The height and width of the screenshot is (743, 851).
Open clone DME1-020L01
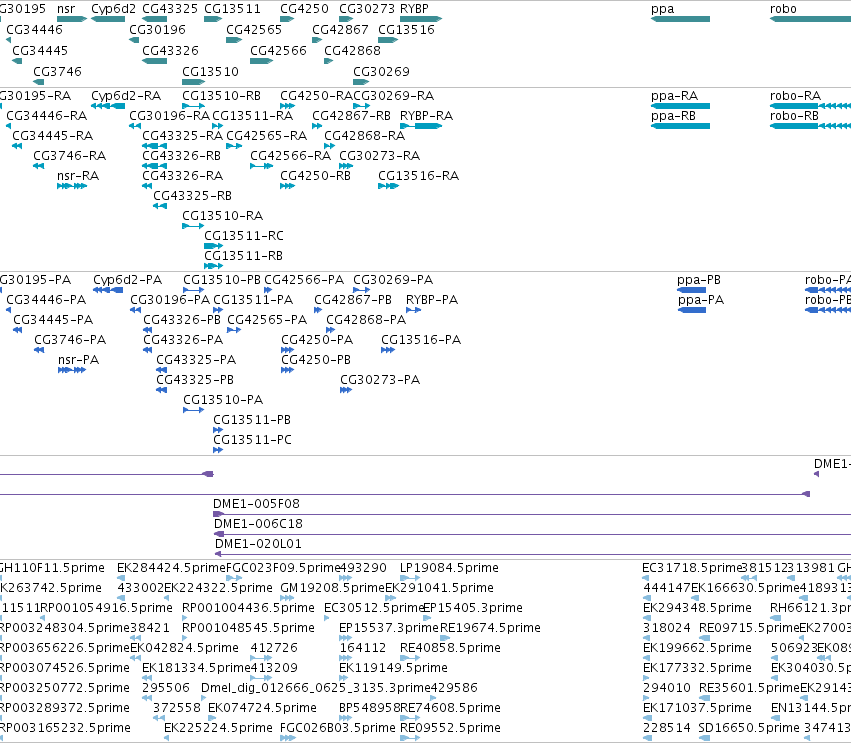click(258, 544)
